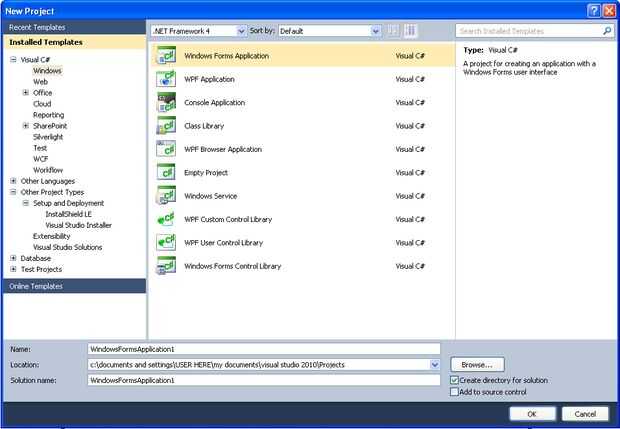Click the Console Application template icon
Screen dimensions: 620x429
166,102
